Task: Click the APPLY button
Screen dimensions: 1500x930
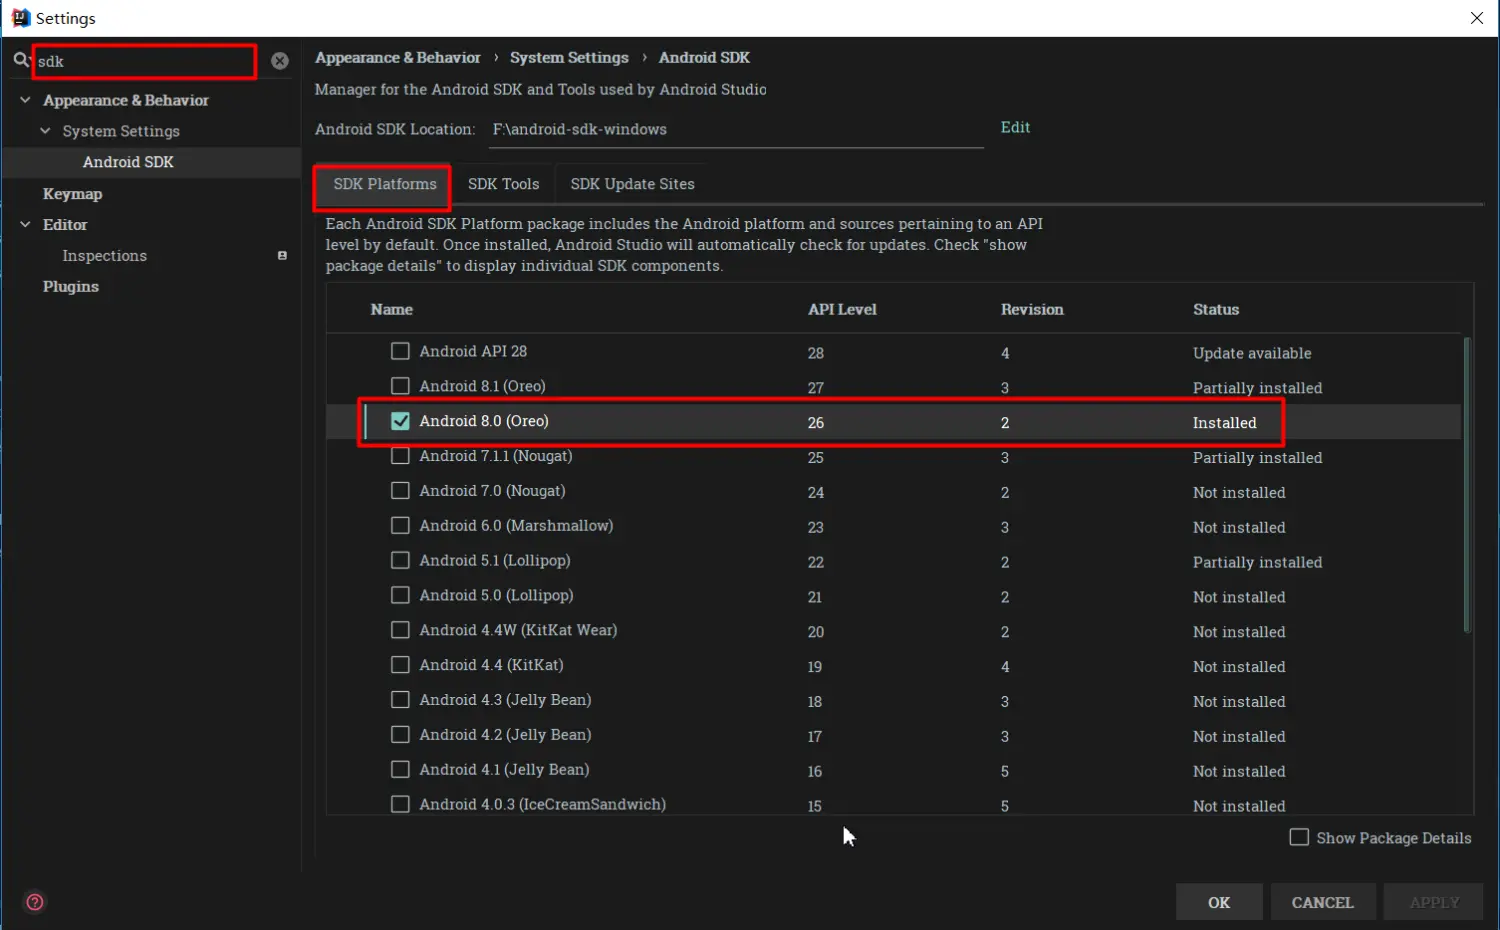Action: [1434, 902]
